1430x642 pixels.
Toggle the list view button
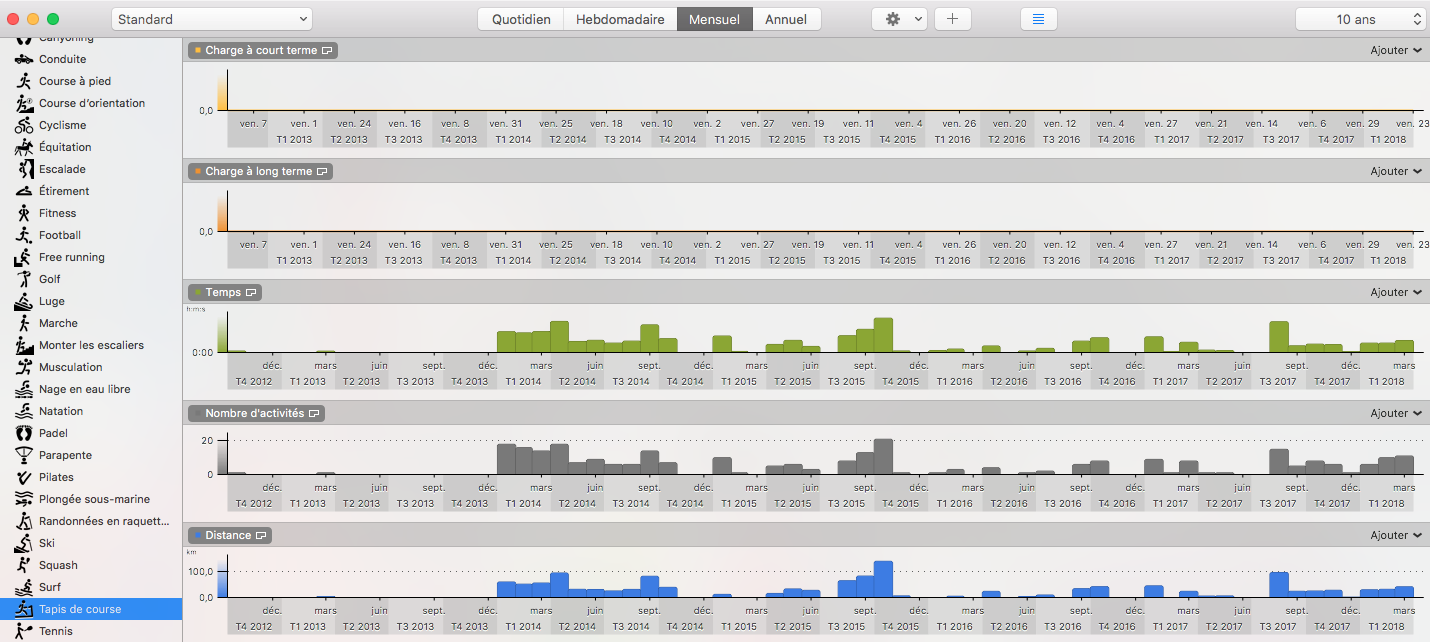point(1038,19)
